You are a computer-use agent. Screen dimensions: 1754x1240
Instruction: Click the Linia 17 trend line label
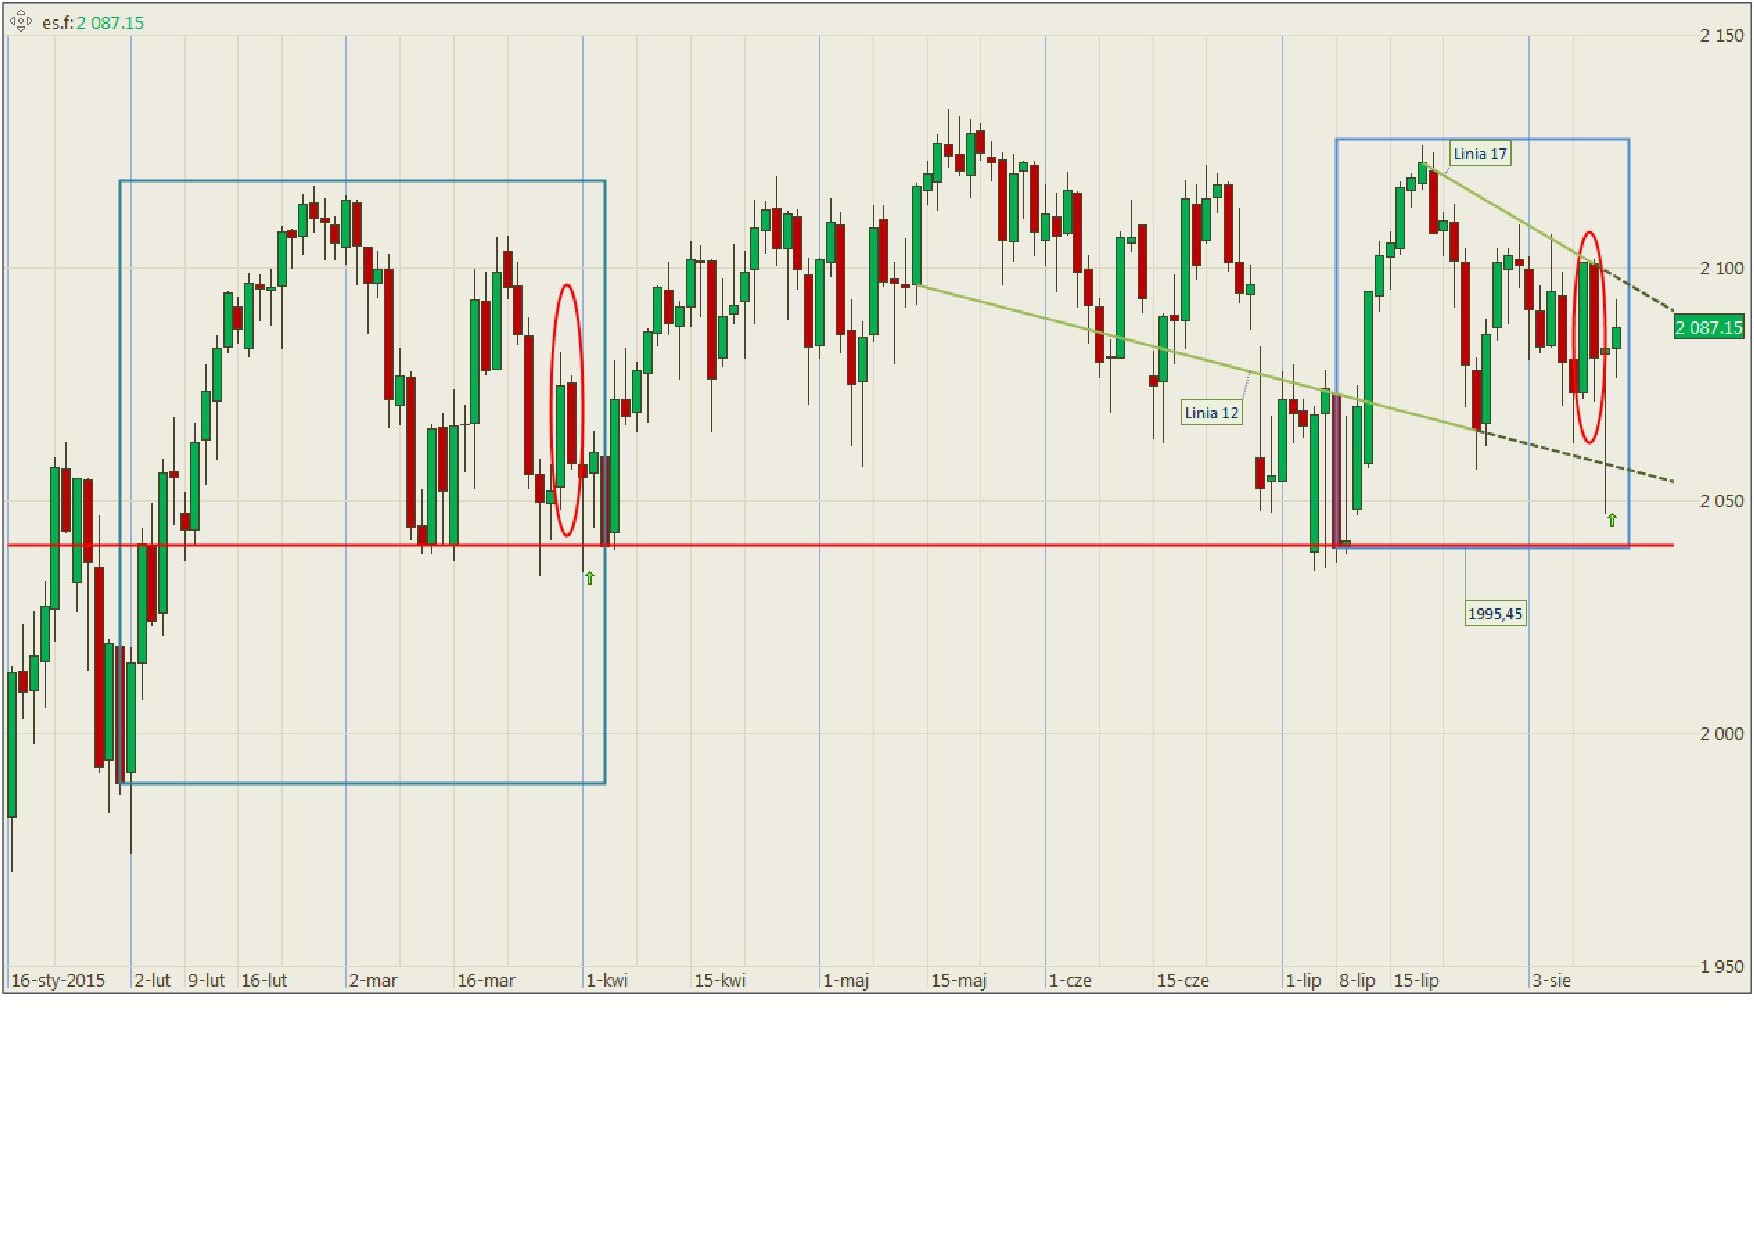point(1480,154)
